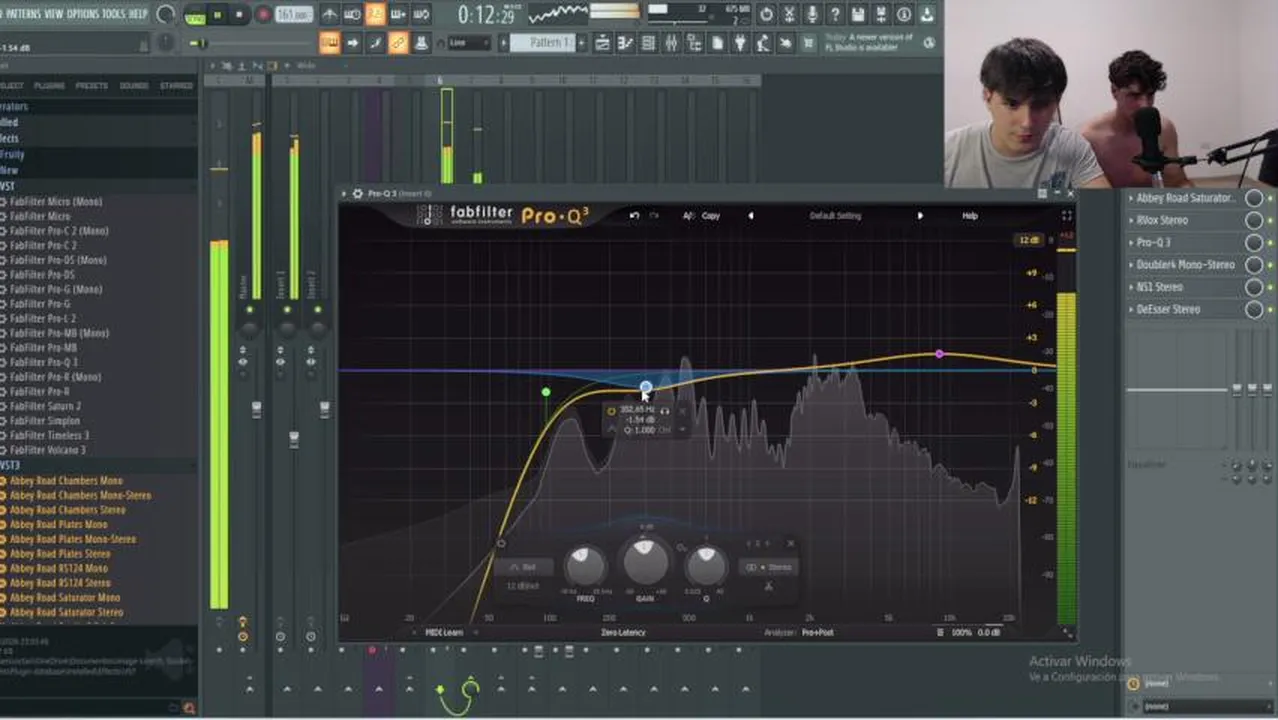1278x720 pixels.
Task: Collapse the VST3 browser folder
Action: pyautogui.click(x=10, y=466)
